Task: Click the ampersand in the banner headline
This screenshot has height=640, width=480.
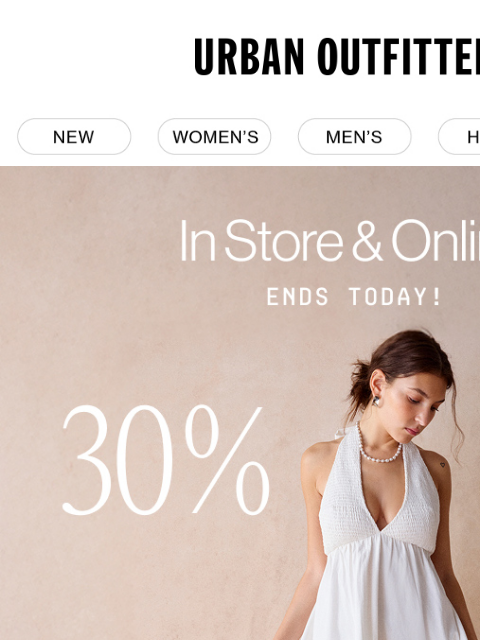Action: coord(367,241)
